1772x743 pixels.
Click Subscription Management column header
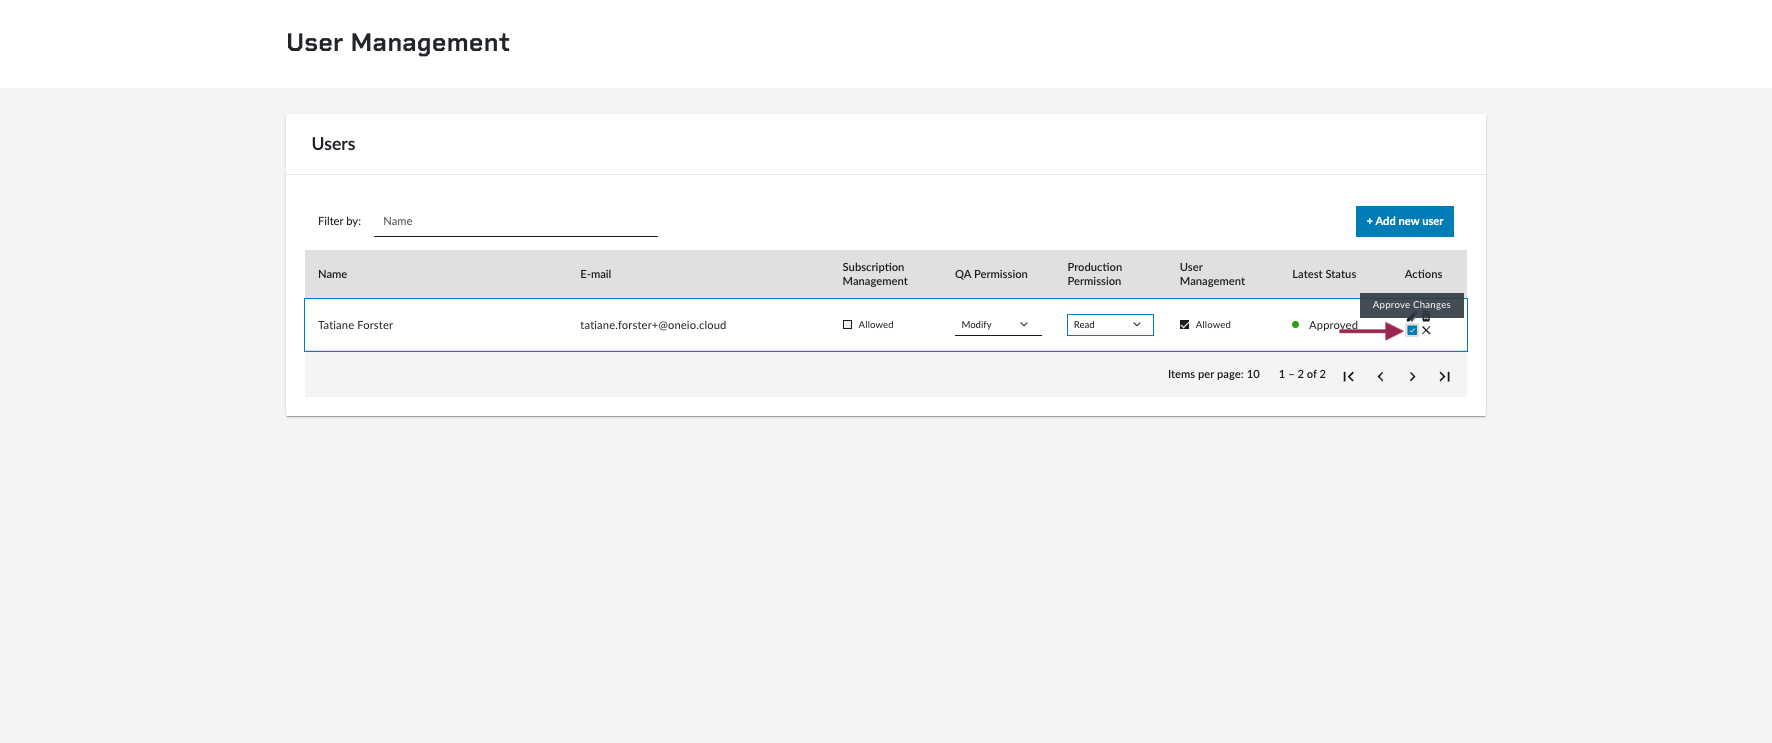(875, 274)
